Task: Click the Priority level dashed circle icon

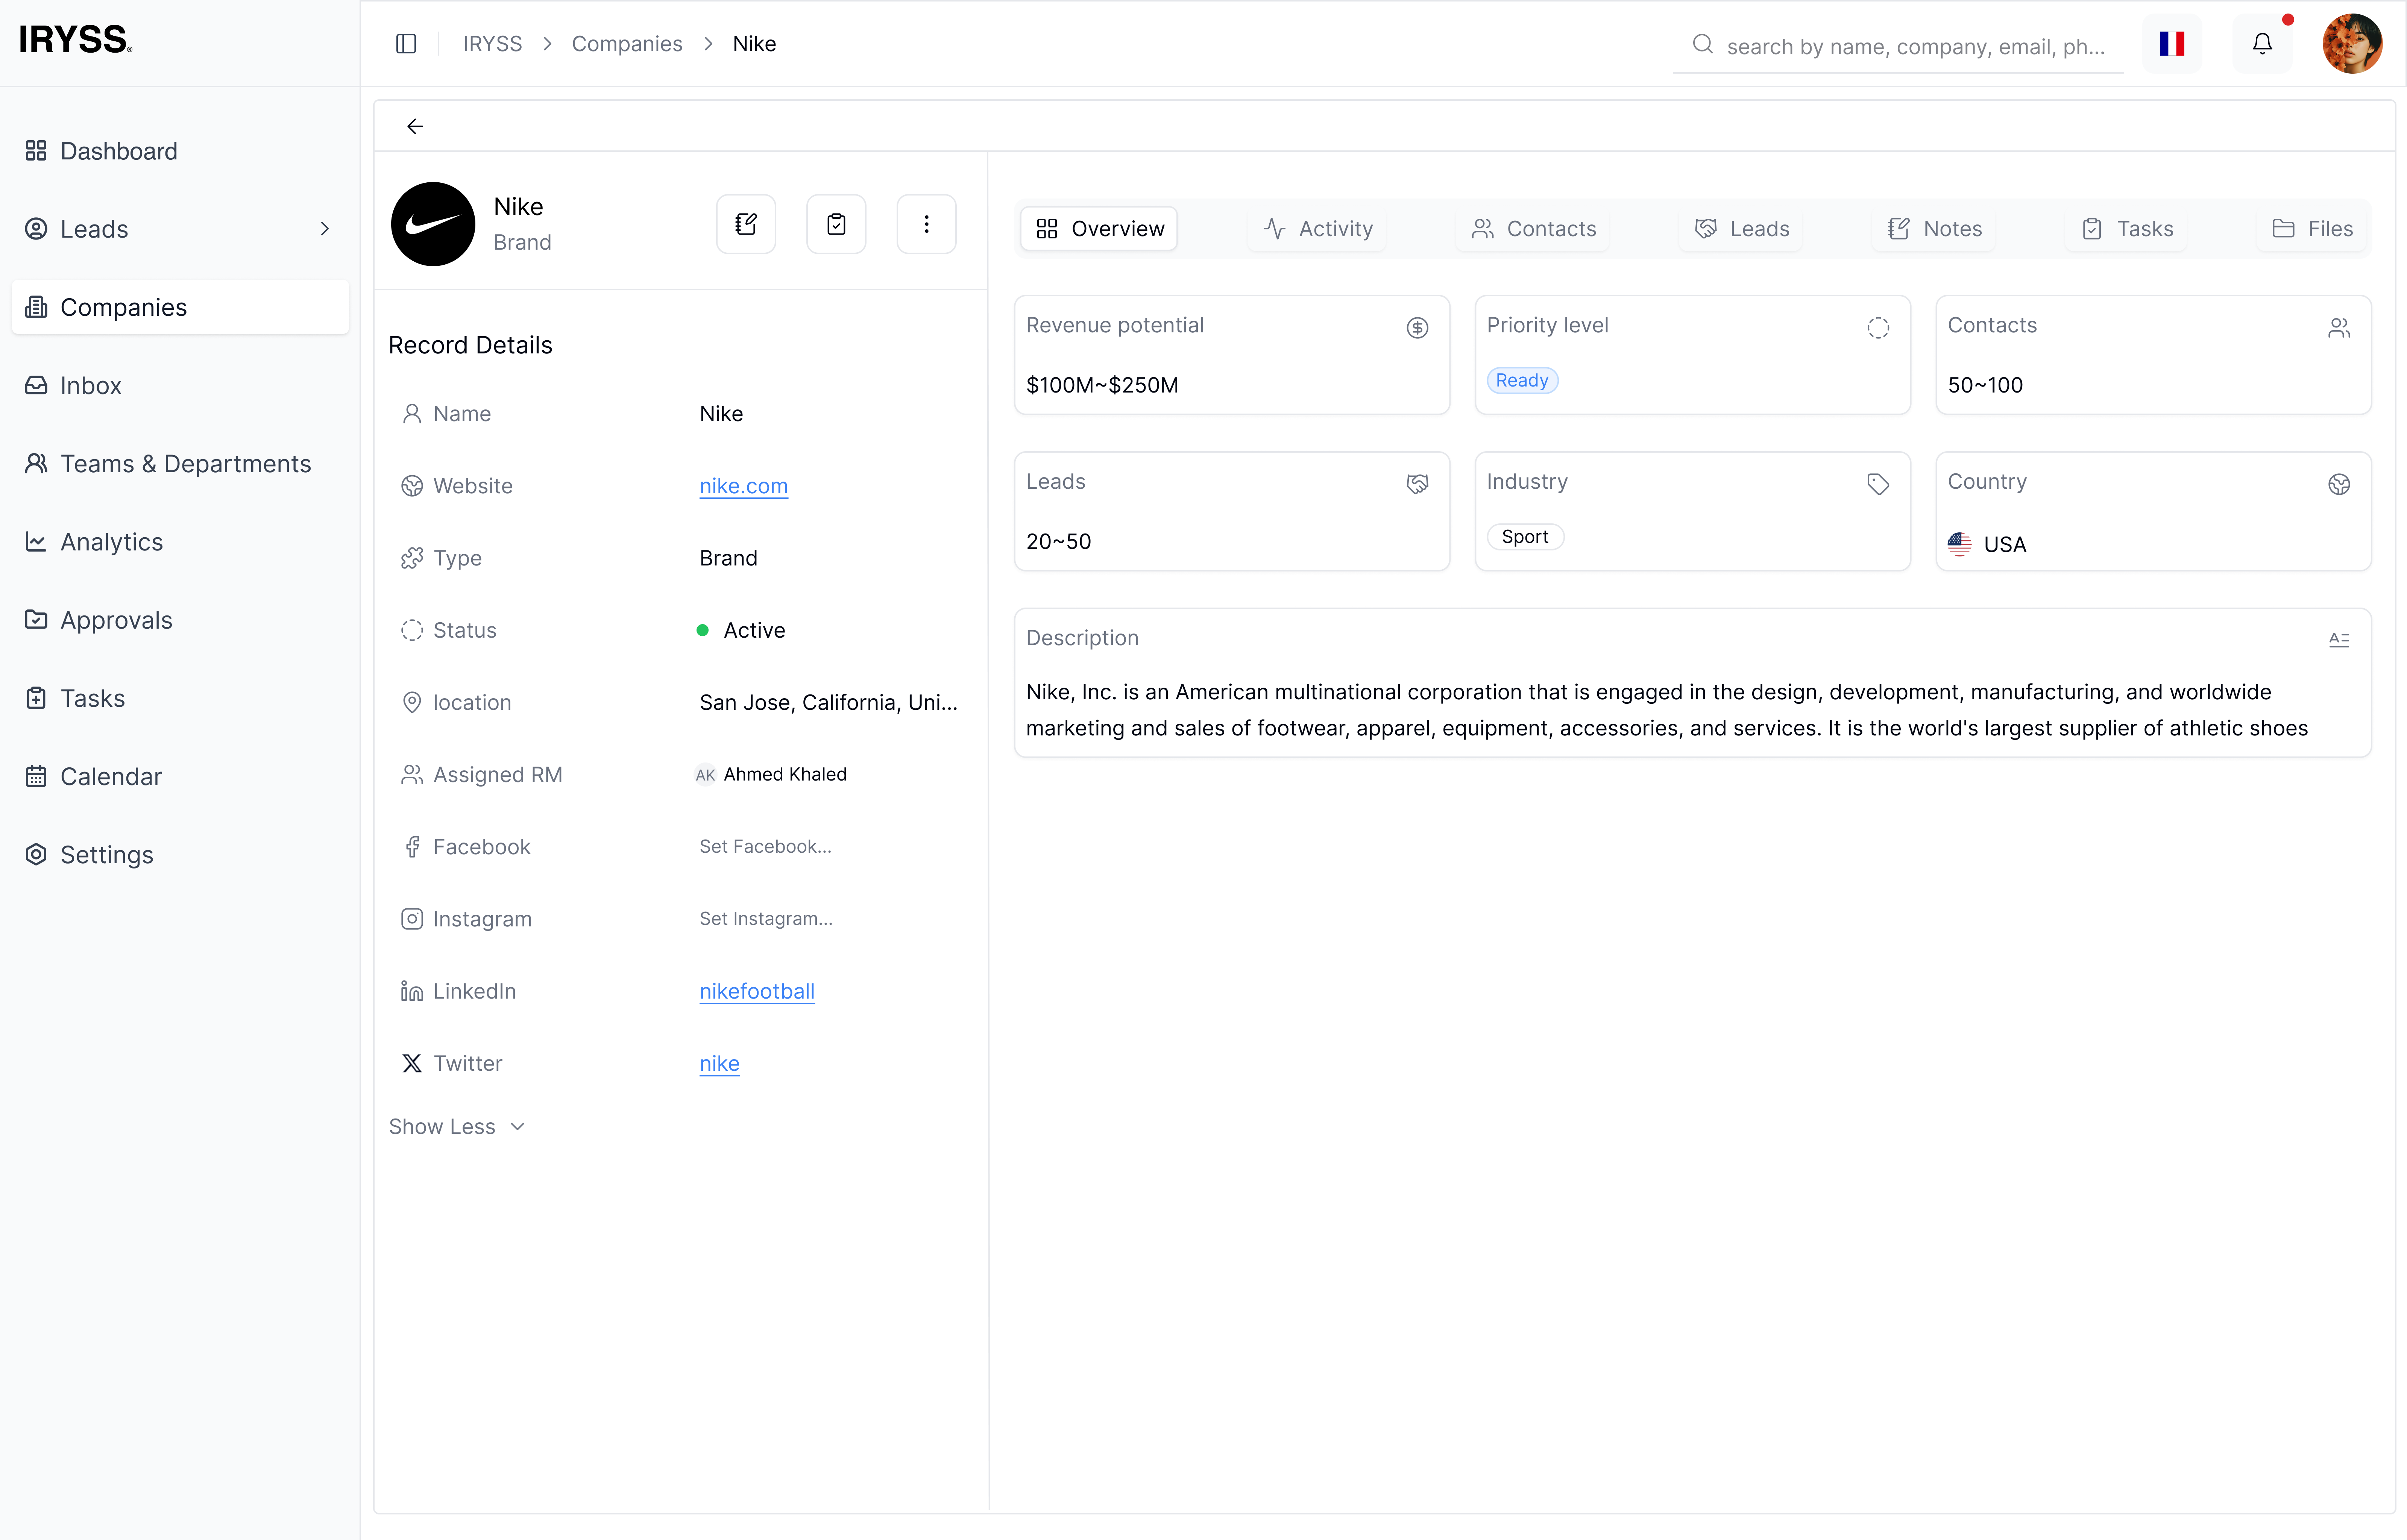Action: coord(1878,328)
